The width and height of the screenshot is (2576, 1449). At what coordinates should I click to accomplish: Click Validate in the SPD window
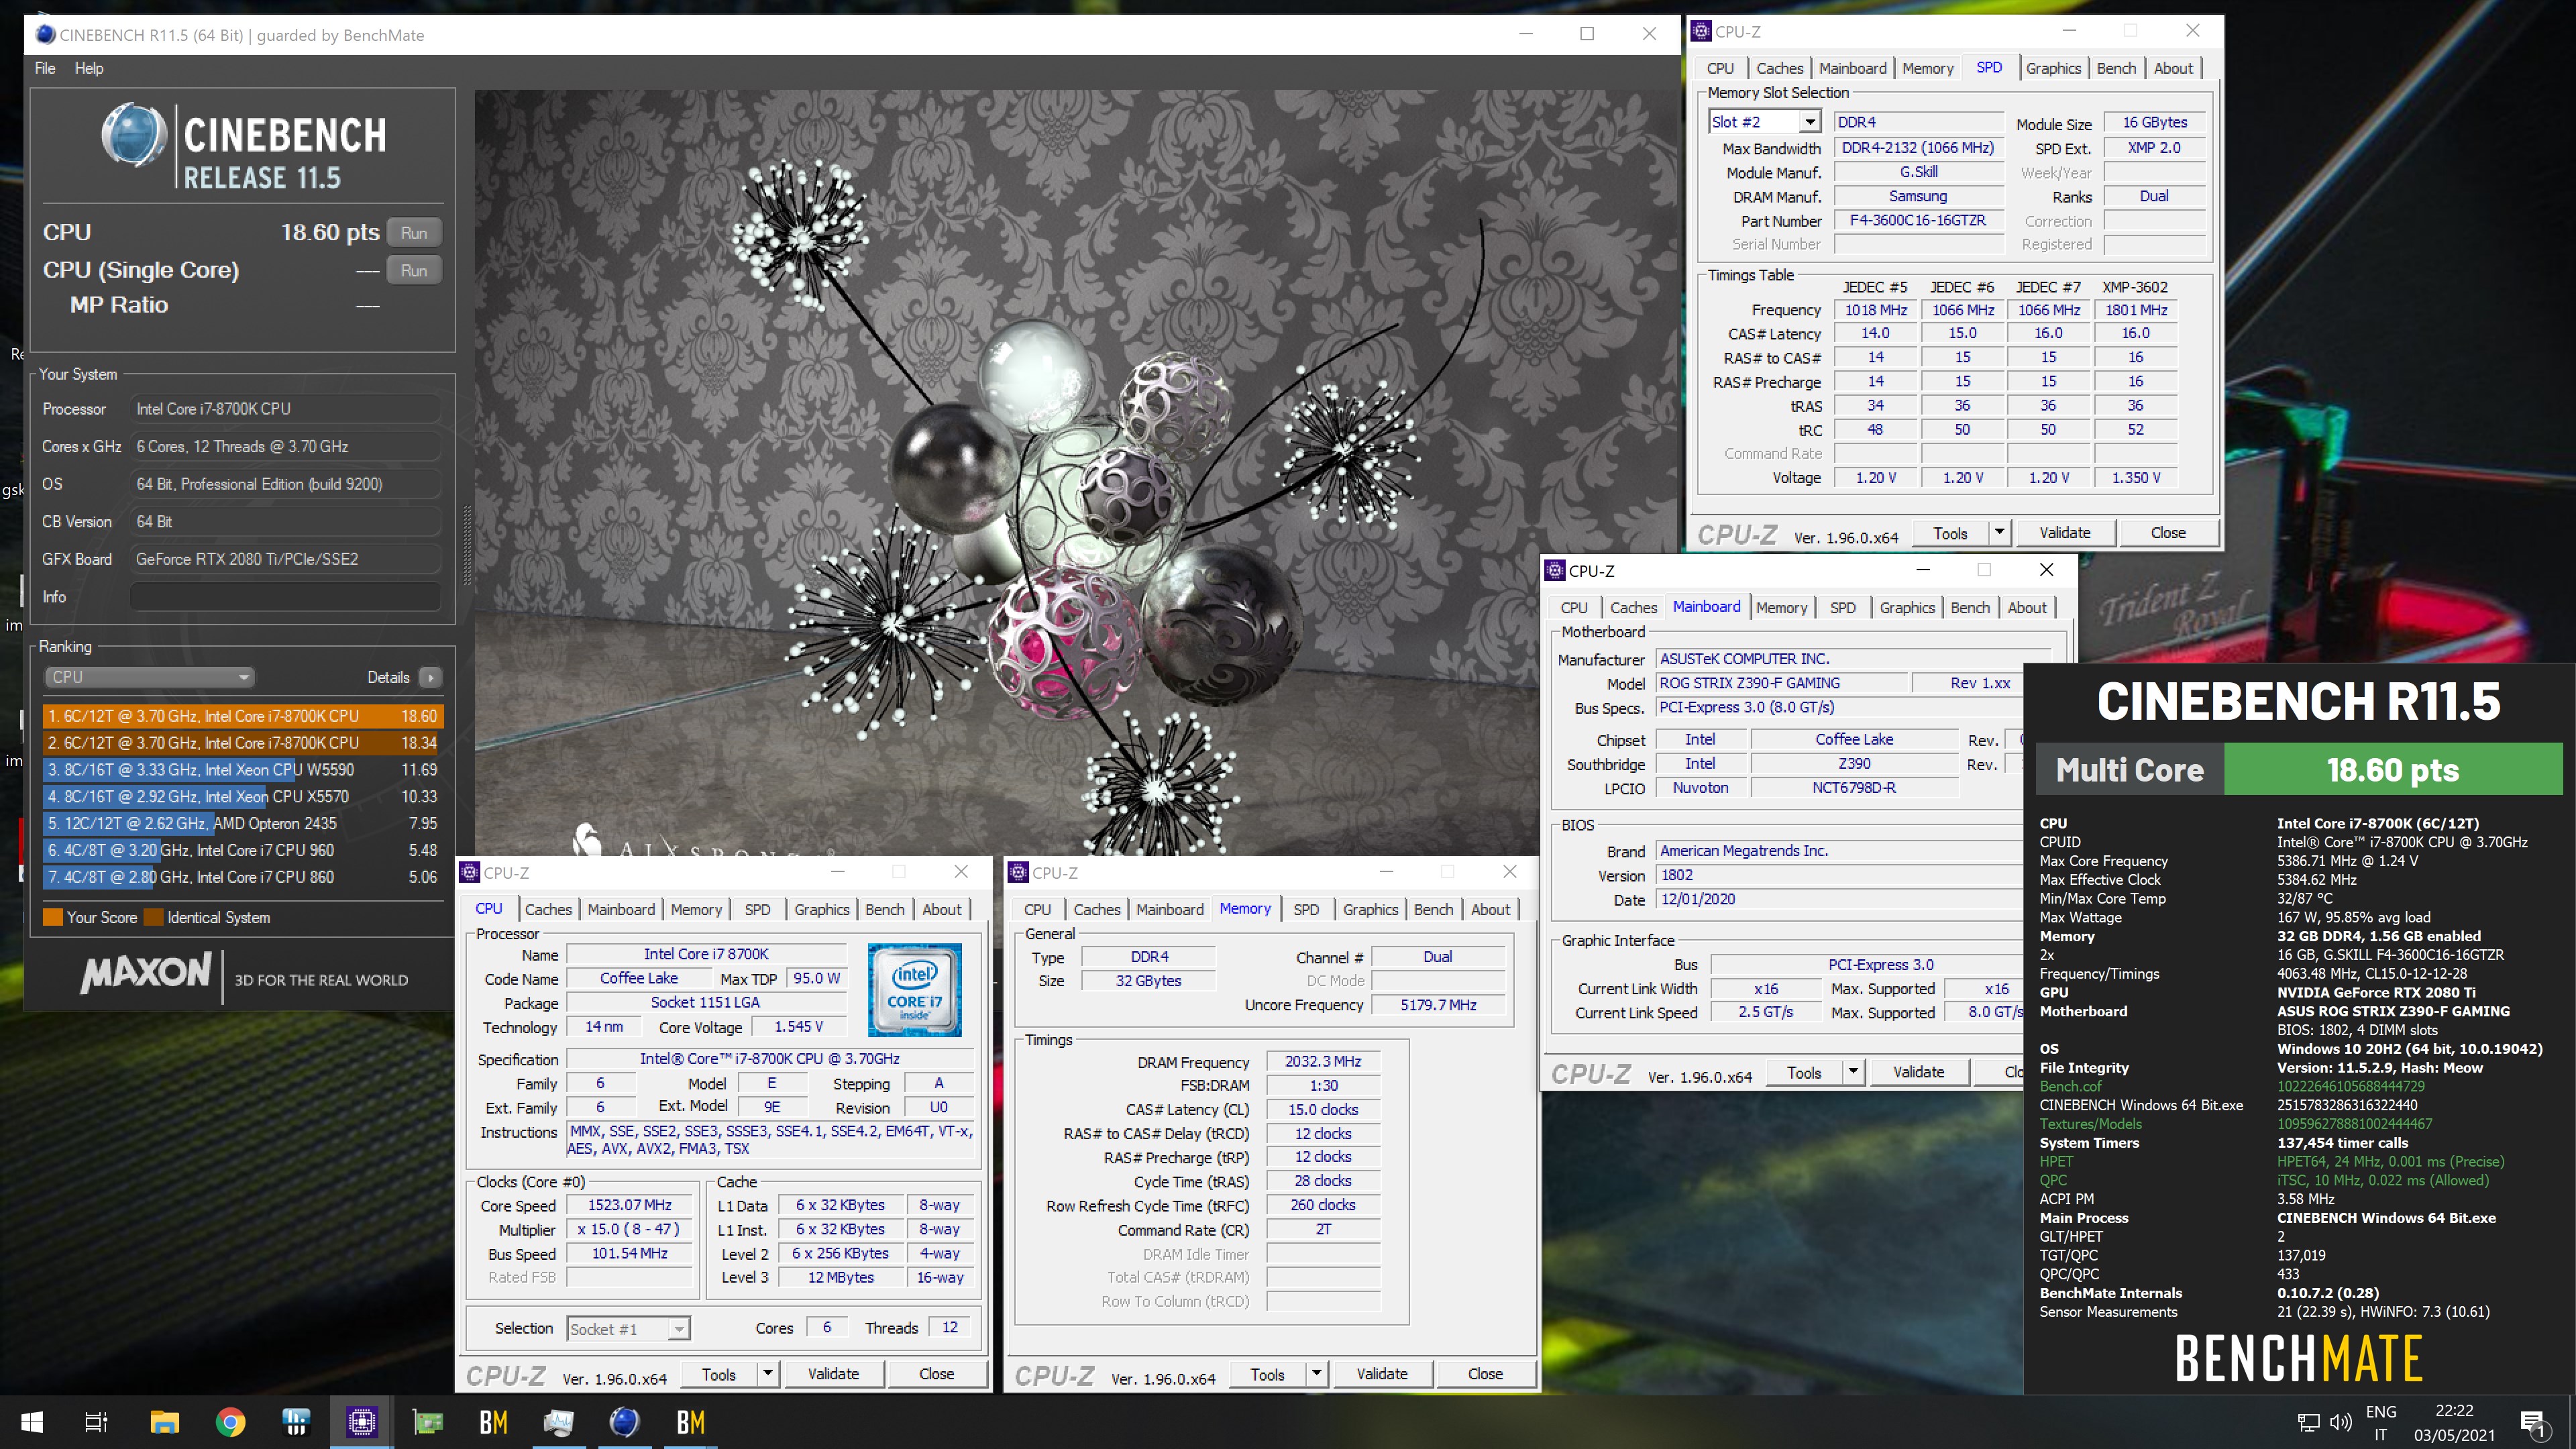(x=2065, y=532)
